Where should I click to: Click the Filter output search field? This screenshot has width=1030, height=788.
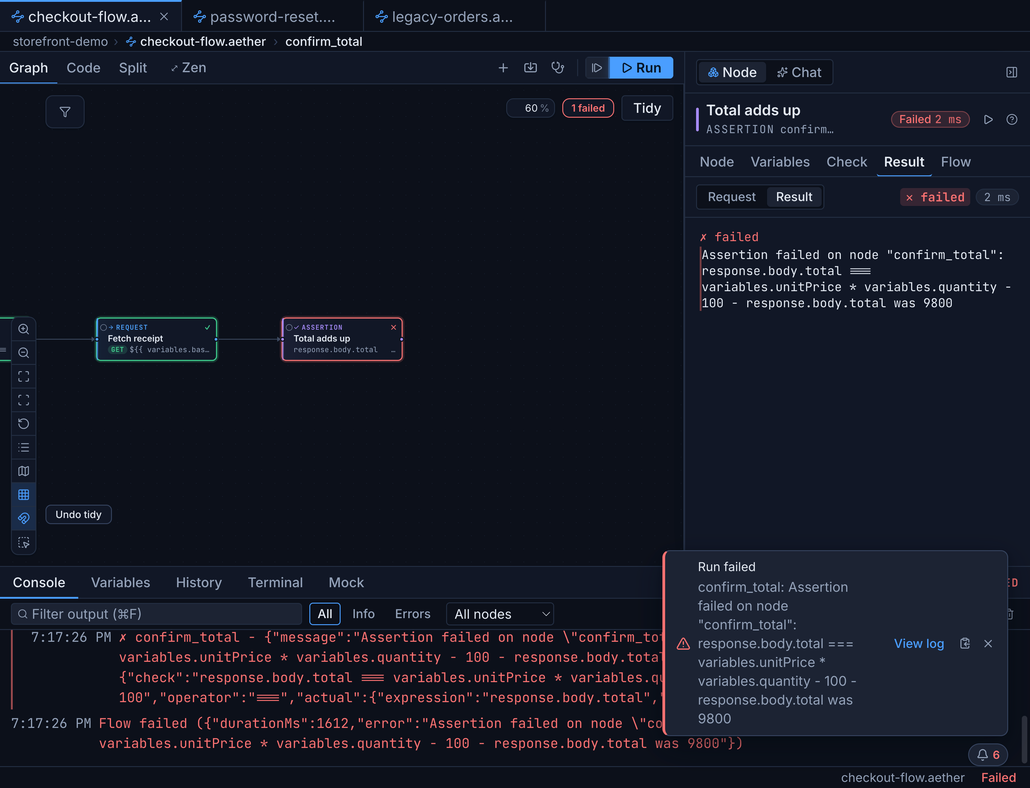click(x=157, y=614)
